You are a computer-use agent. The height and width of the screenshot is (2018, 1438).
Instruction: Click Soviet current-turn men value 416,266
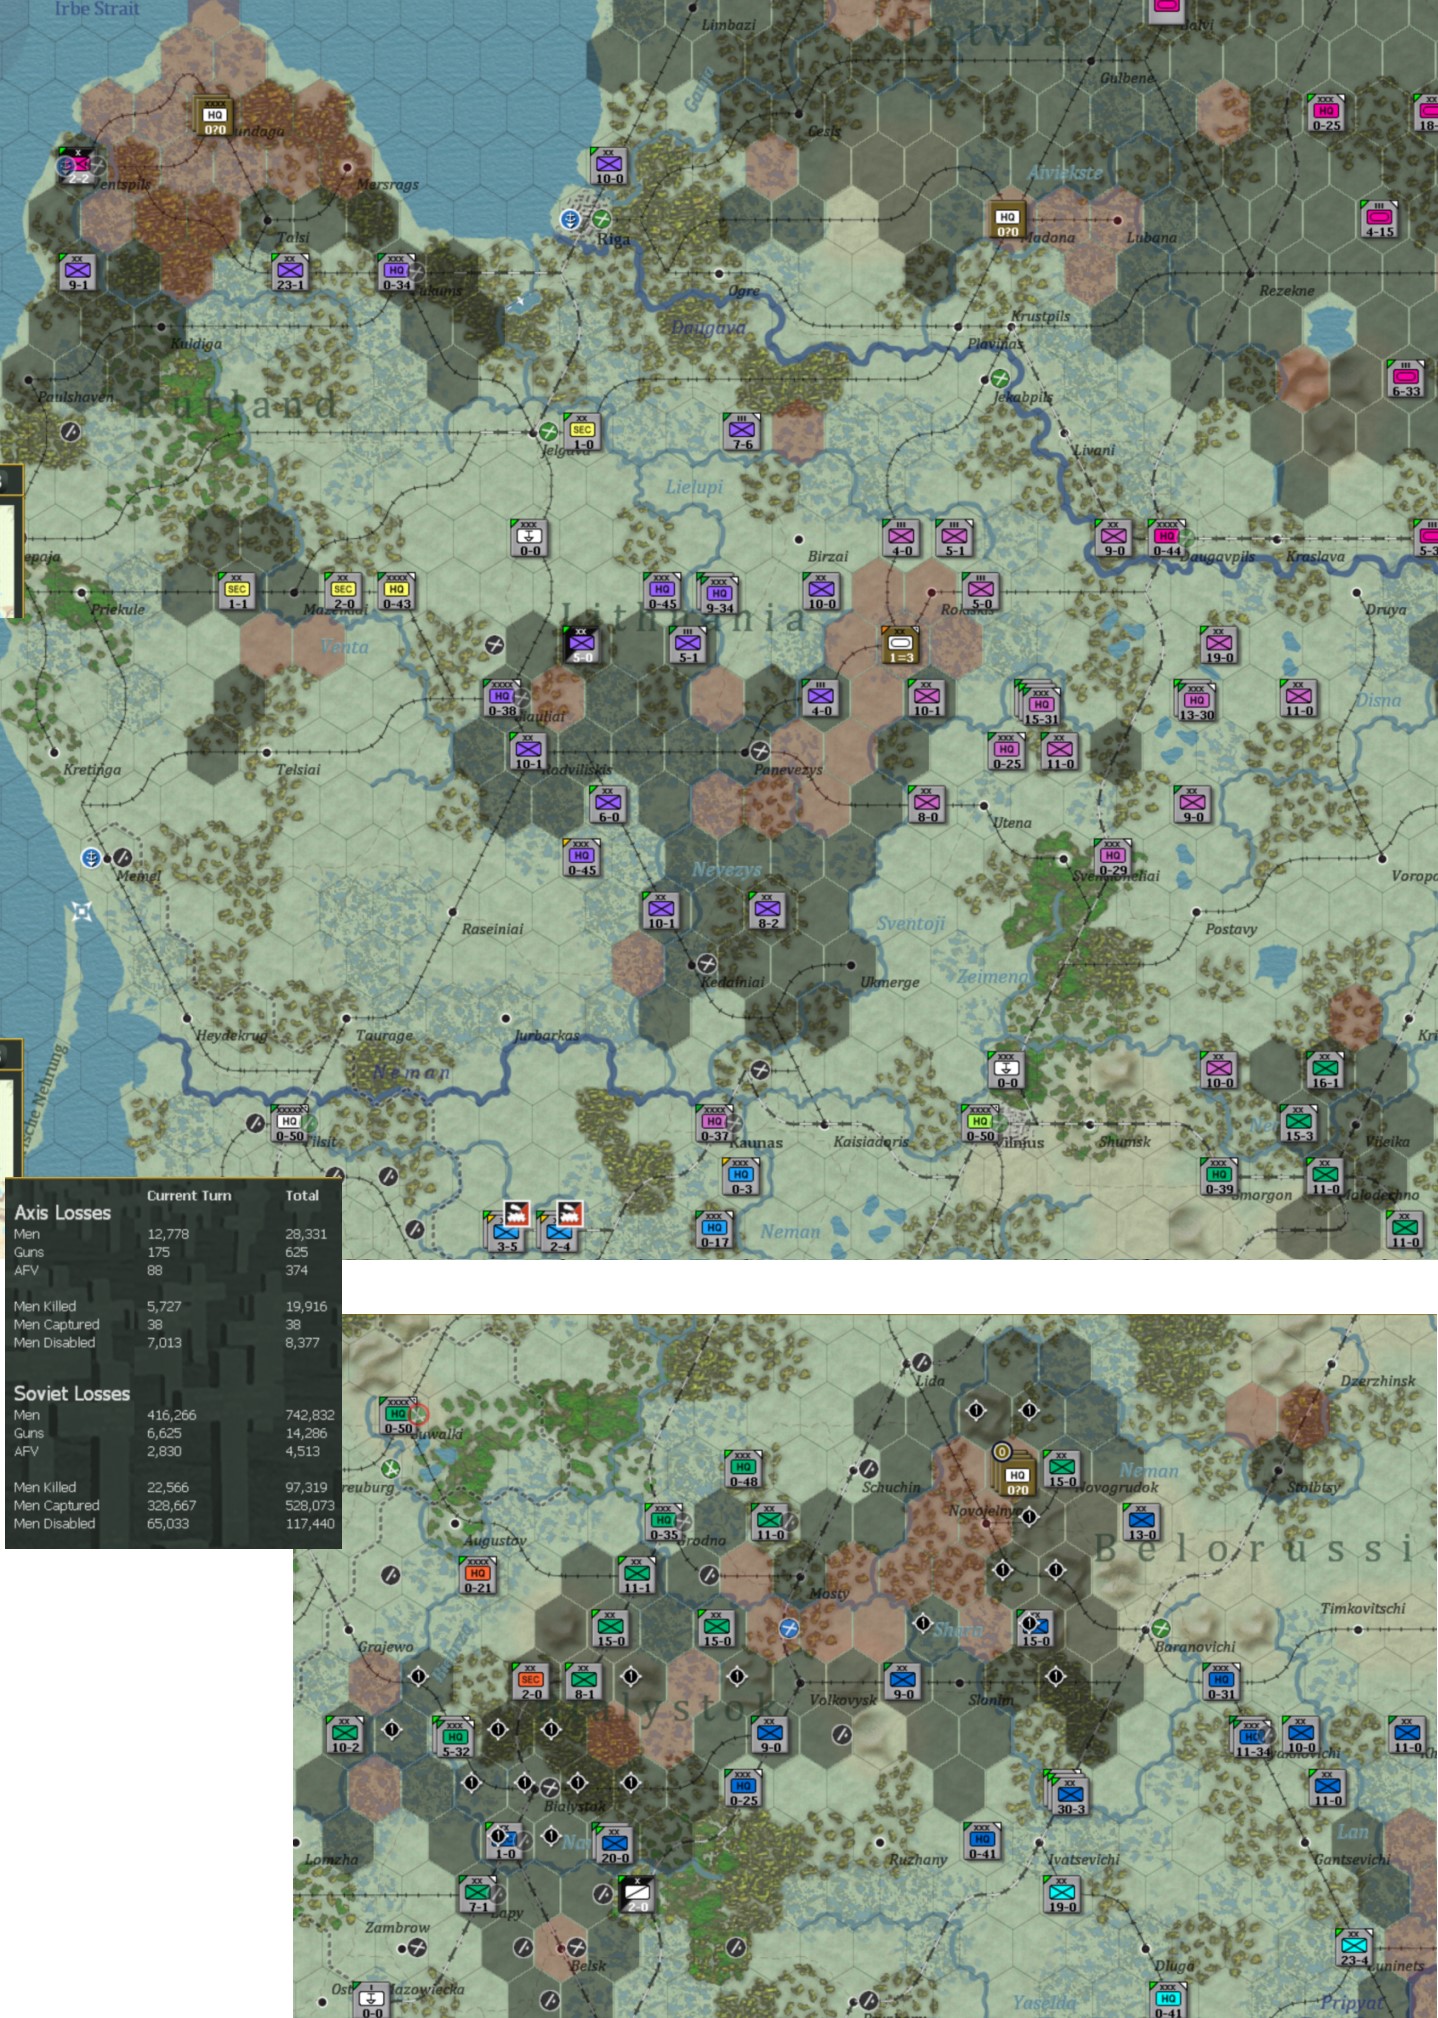(x=172, y=1415)
